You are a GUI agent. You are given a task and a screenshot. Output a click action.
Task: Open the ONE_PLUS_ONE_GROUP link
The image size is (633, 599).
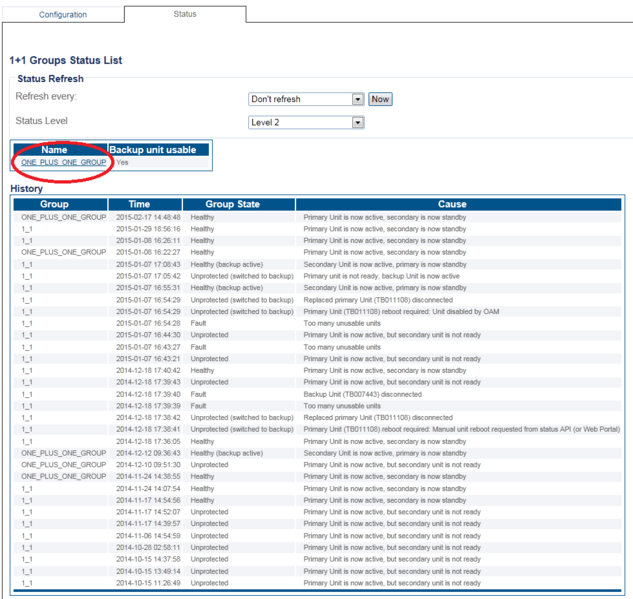coord(63,162)
